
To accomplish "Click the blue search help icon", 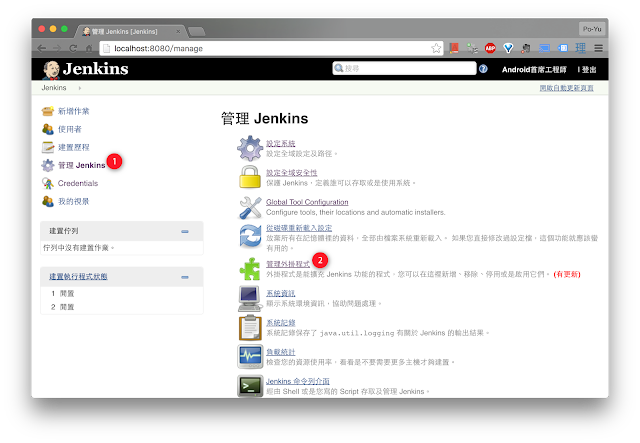I will pos(483,69).
